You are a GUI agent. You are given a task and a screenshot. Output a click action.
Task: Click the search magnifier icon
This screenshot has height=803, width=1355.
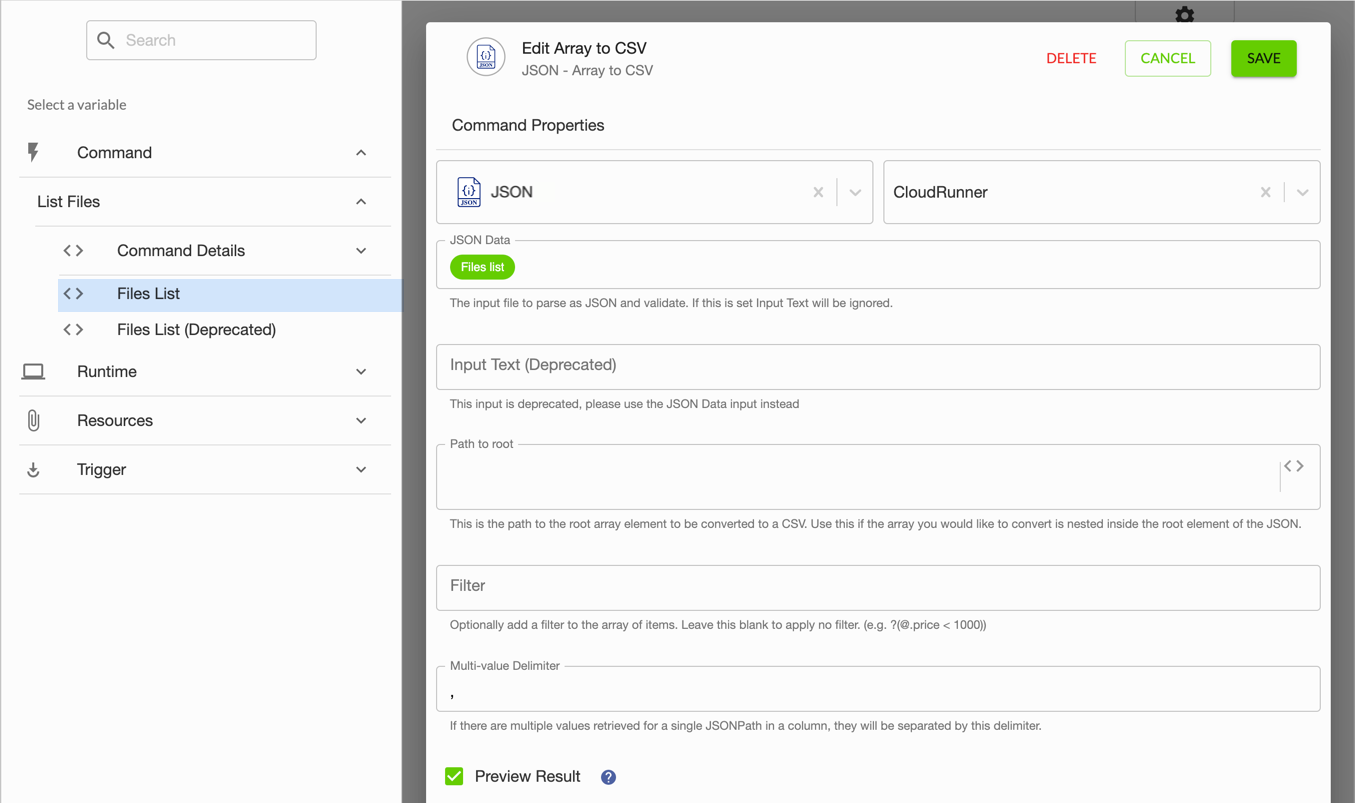106,40
